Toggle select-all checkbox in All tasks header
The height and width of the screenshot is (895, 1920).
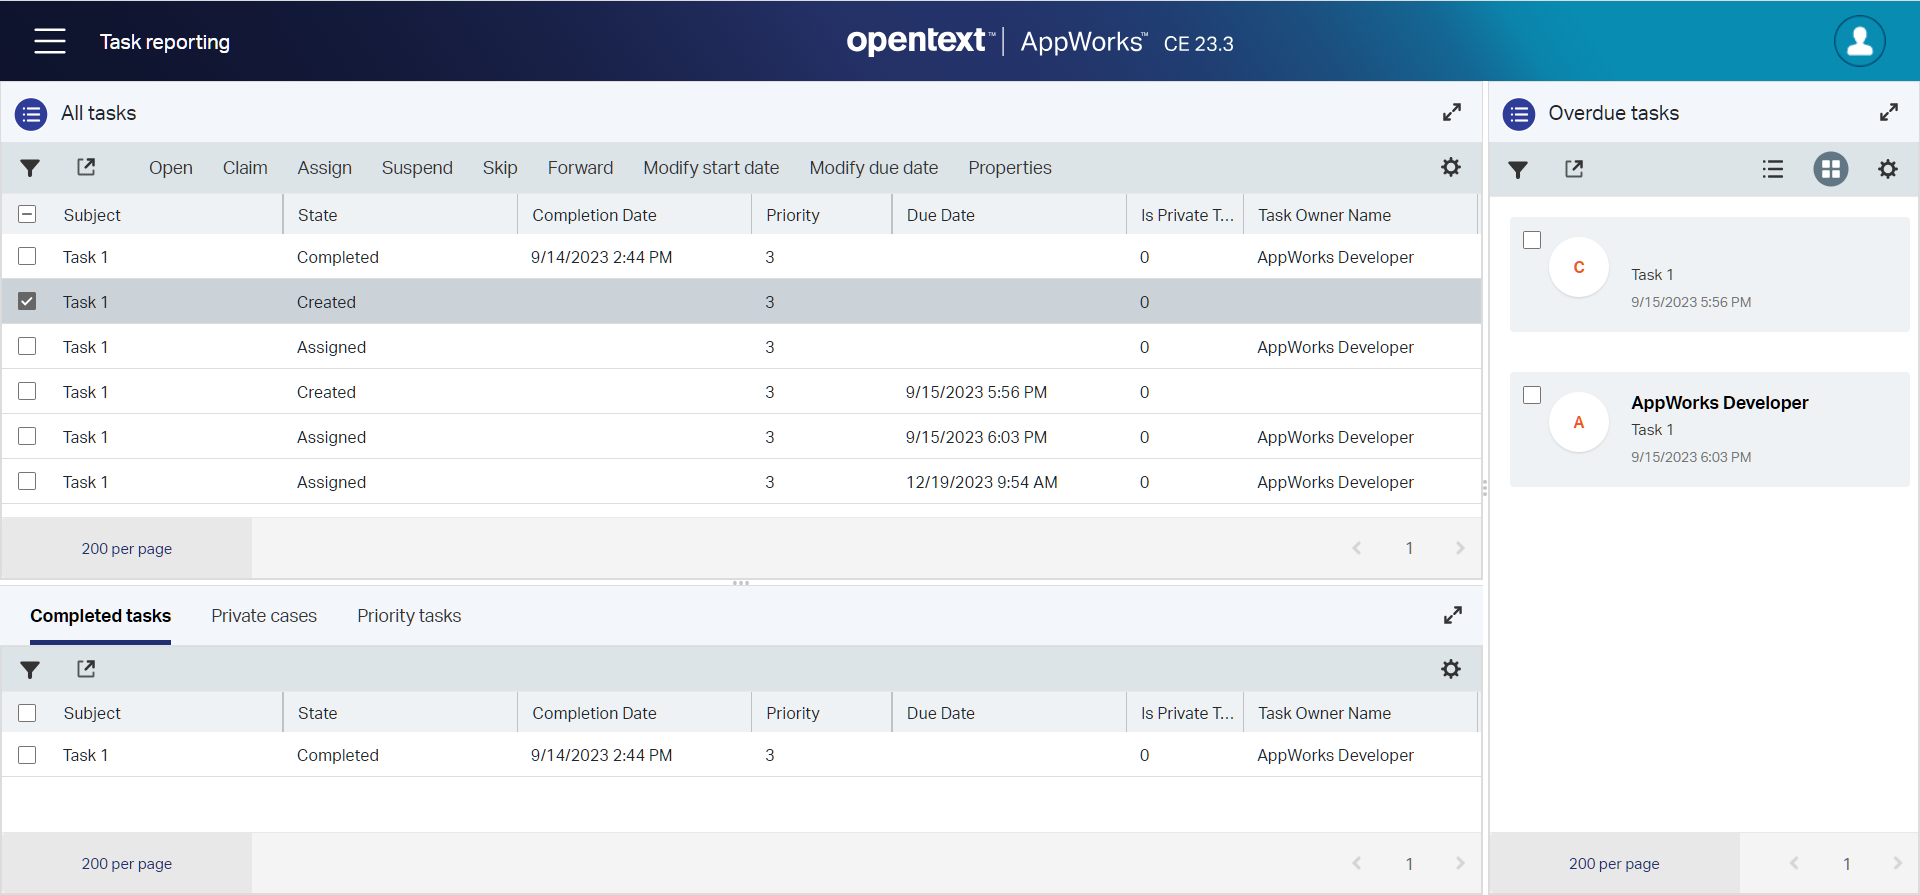point(27,214)
